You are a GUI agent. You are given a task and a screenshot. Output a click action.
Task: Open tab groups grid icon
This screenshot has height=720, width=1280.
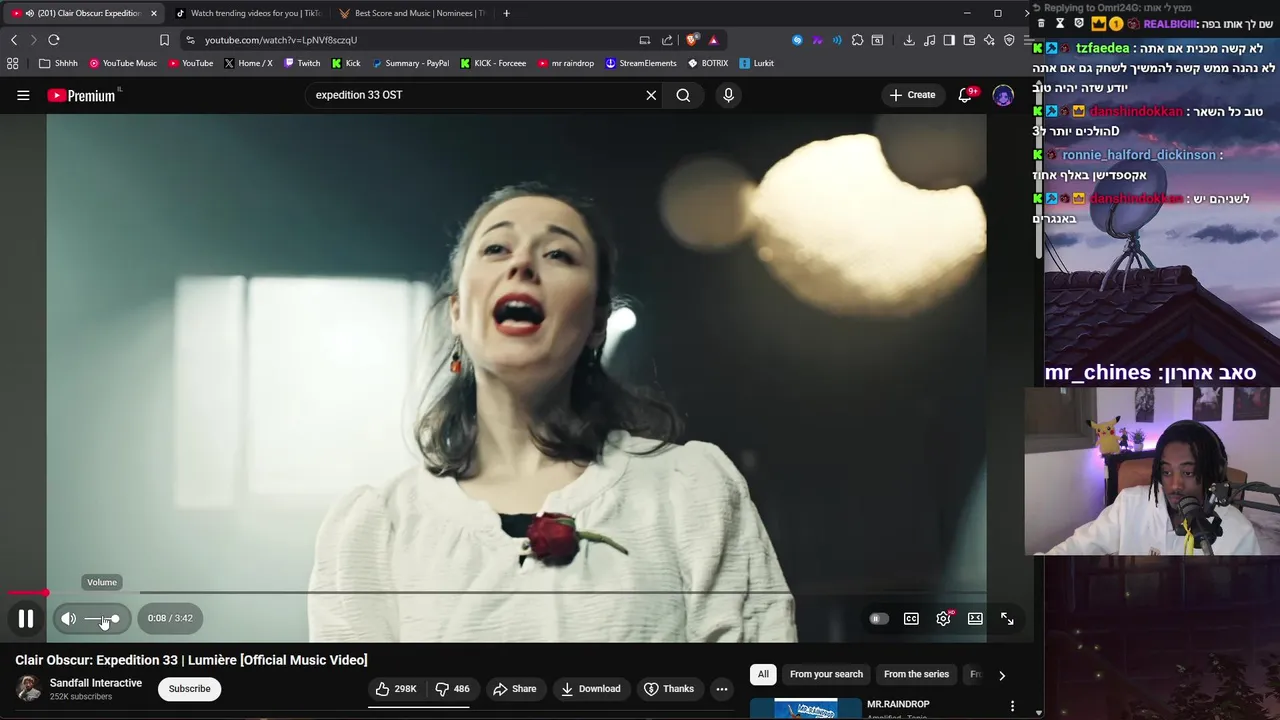(x=12, y=63)
